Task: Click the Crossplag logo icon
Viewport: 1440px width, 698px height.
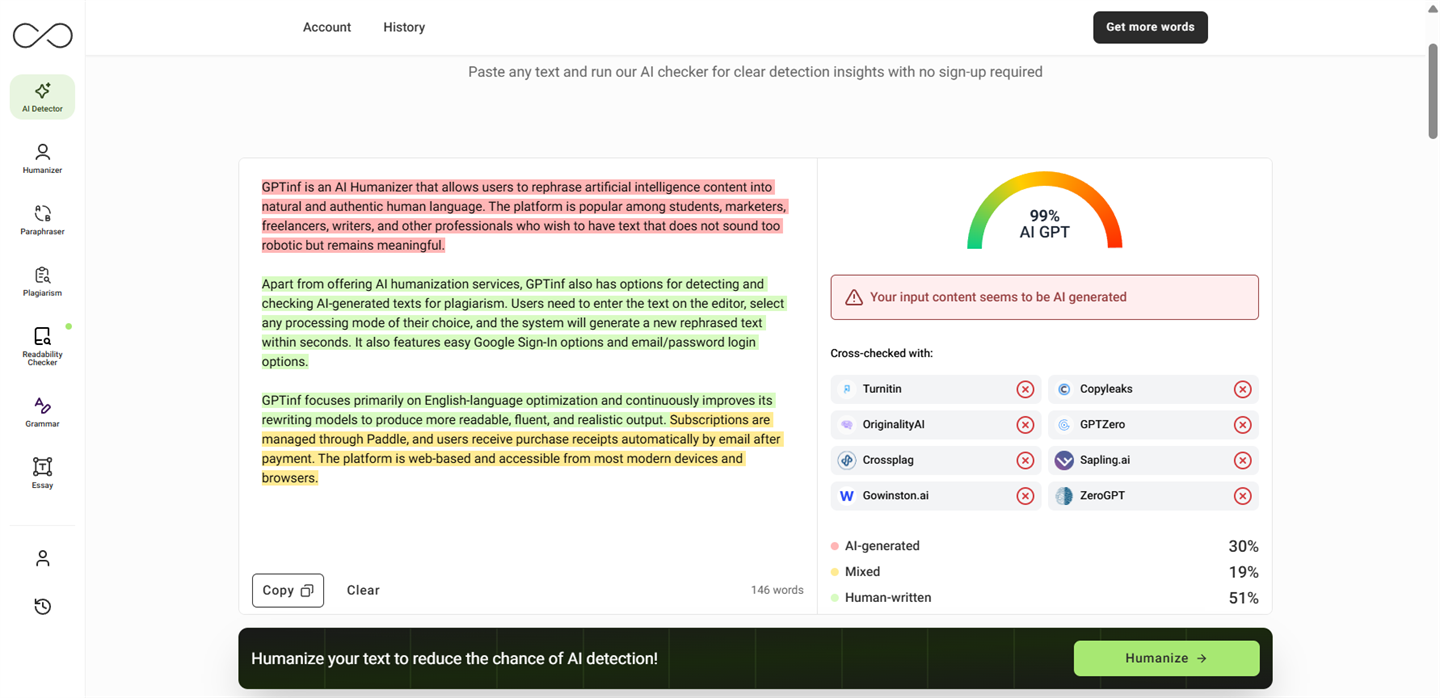Action: click(x=847, y=460)
